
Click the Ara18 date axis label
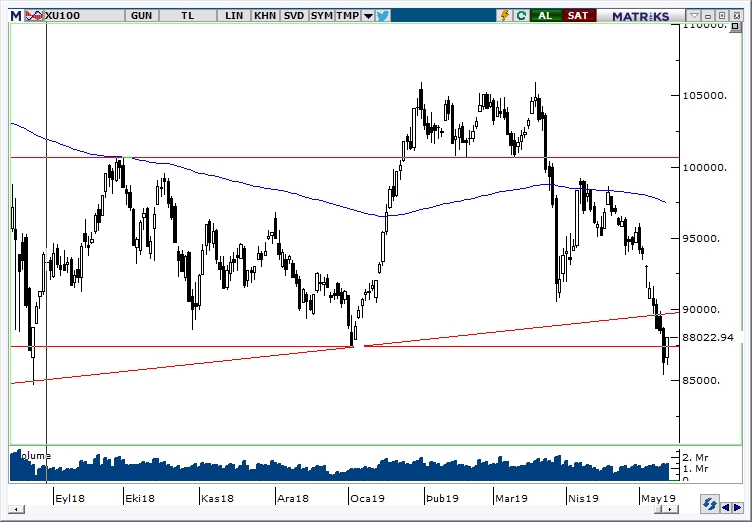[x=293, y=498]
